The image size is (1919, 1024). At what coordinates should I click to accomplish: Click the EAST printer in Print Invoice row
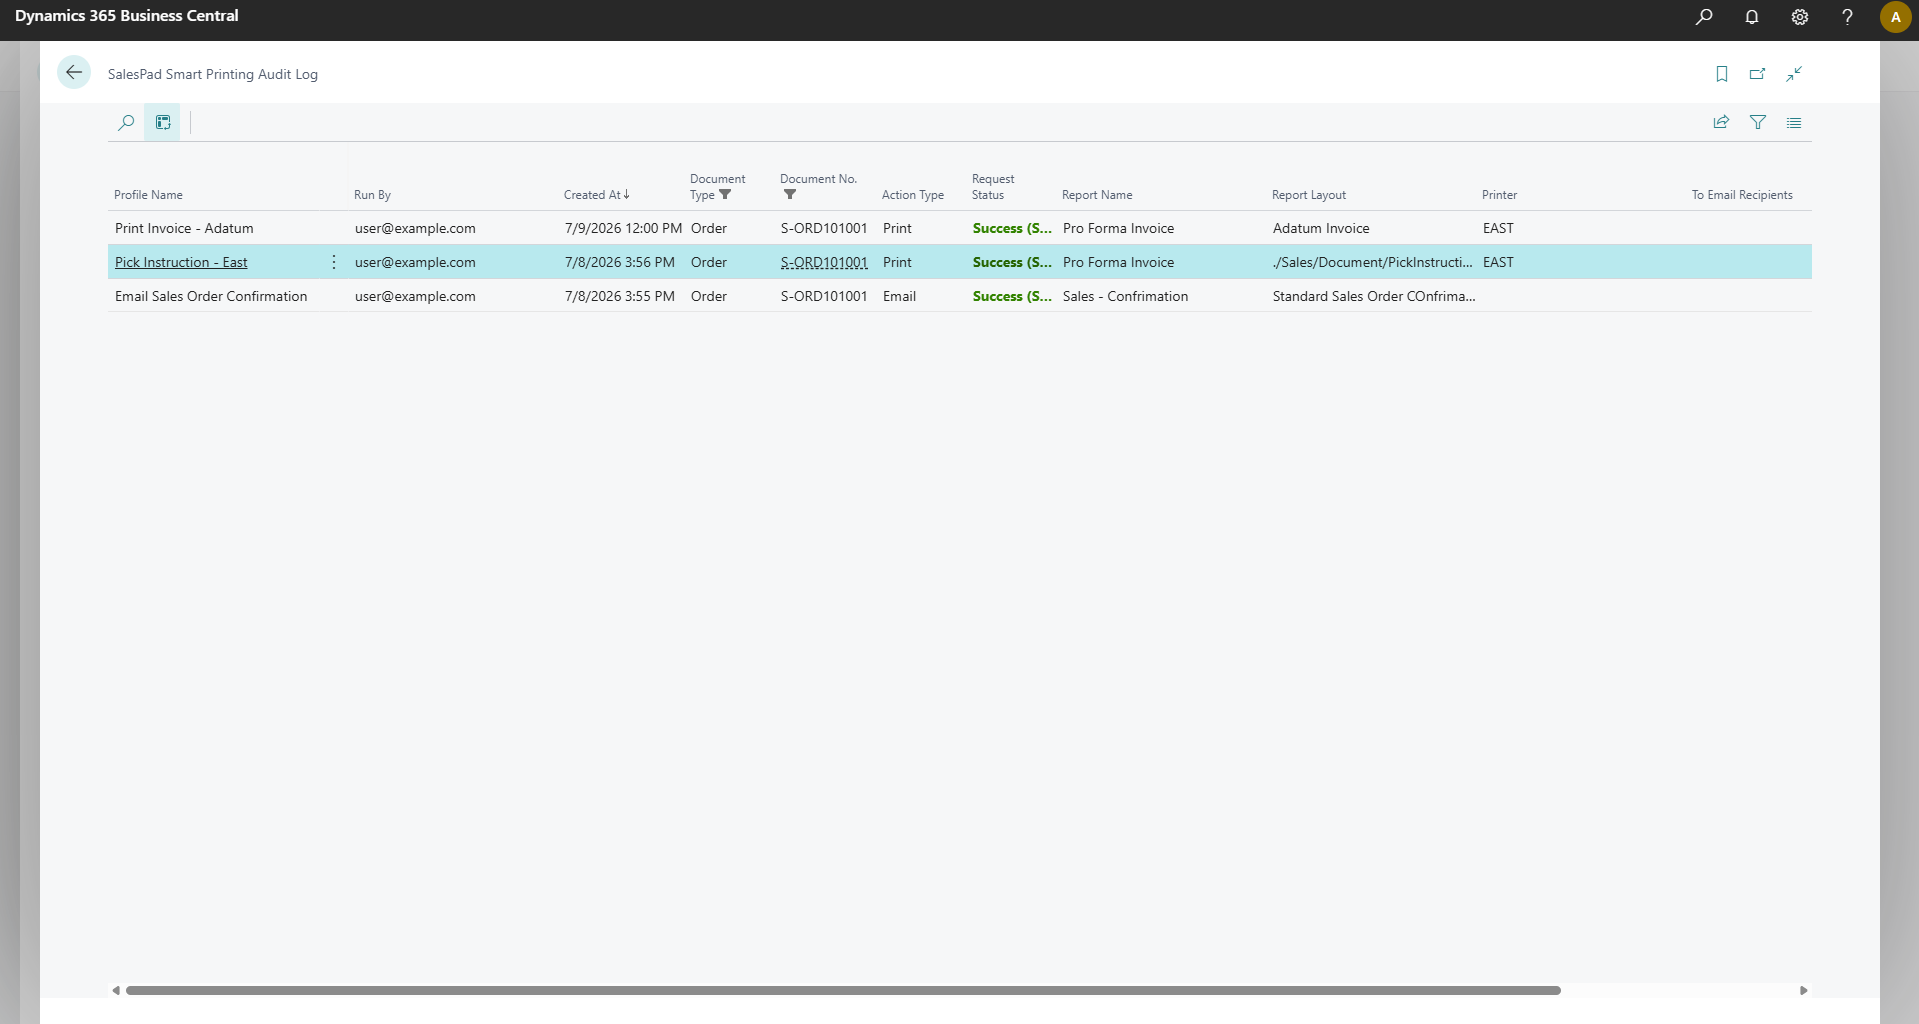pos(1498,228)
